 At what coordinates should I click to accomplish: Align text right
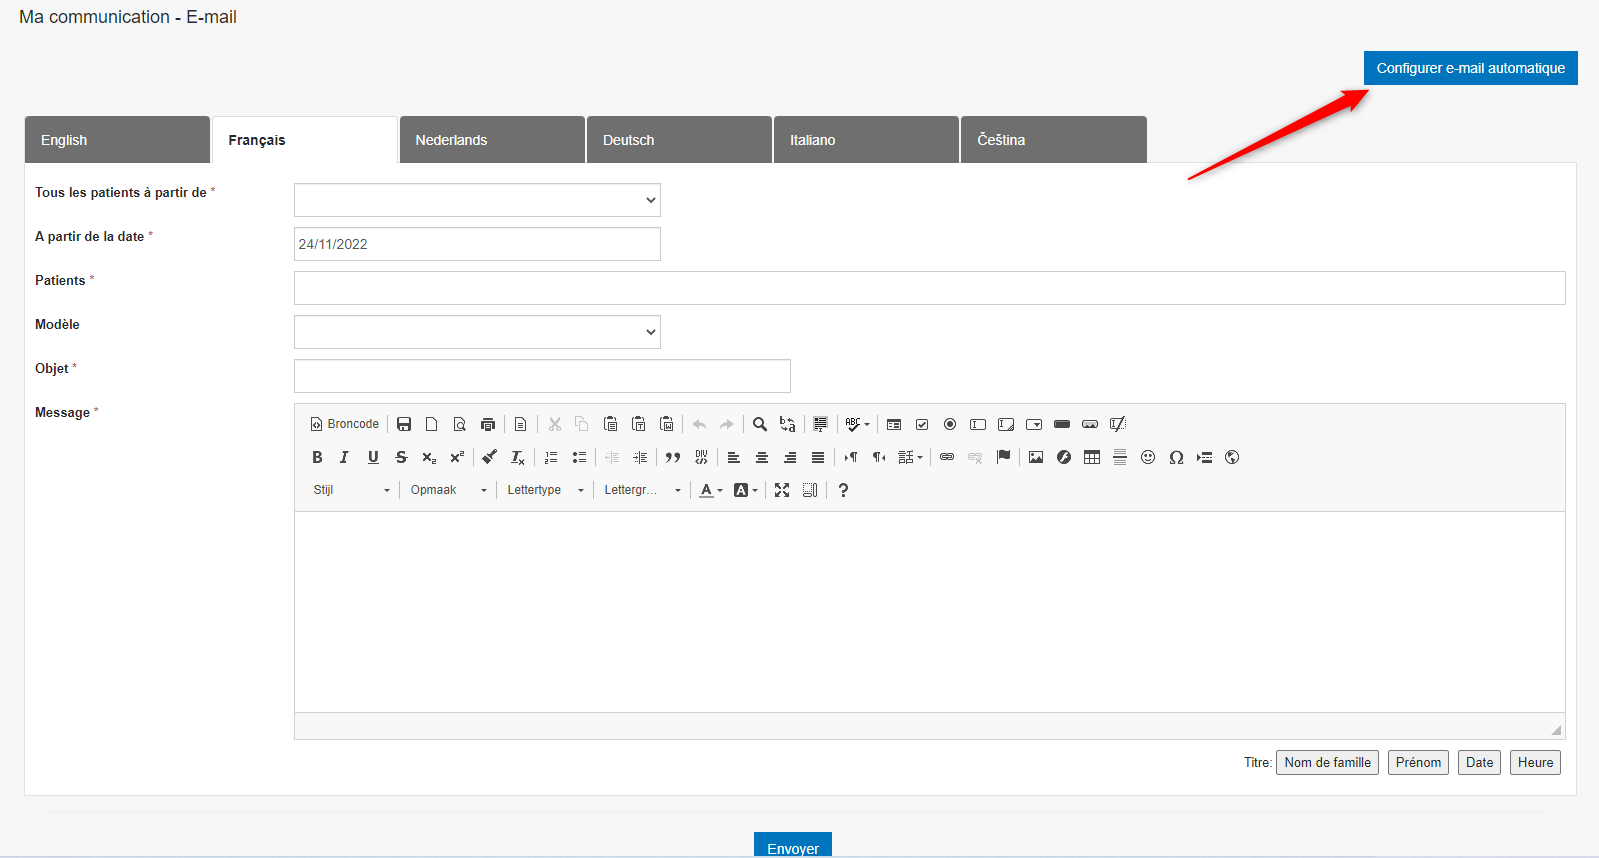(790, 457)
